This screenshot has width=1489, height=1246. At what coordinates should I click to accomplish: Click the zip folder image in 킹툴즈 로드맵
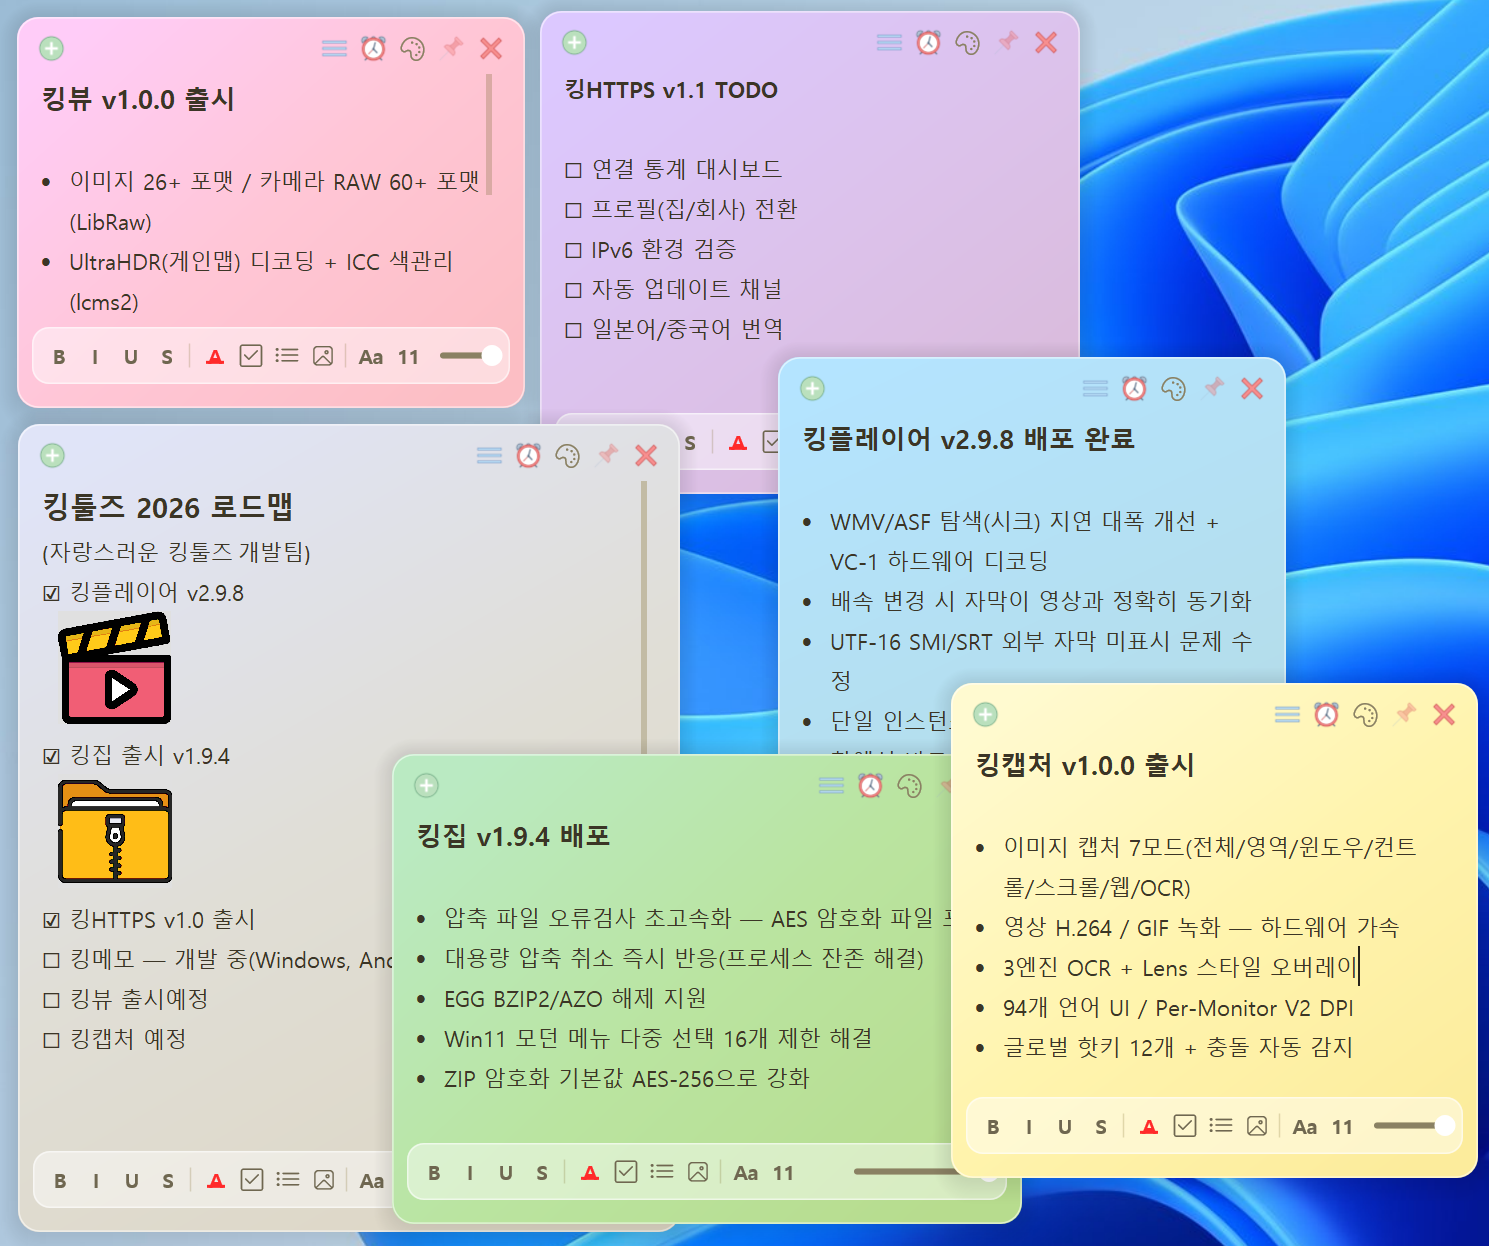(115, 832)
